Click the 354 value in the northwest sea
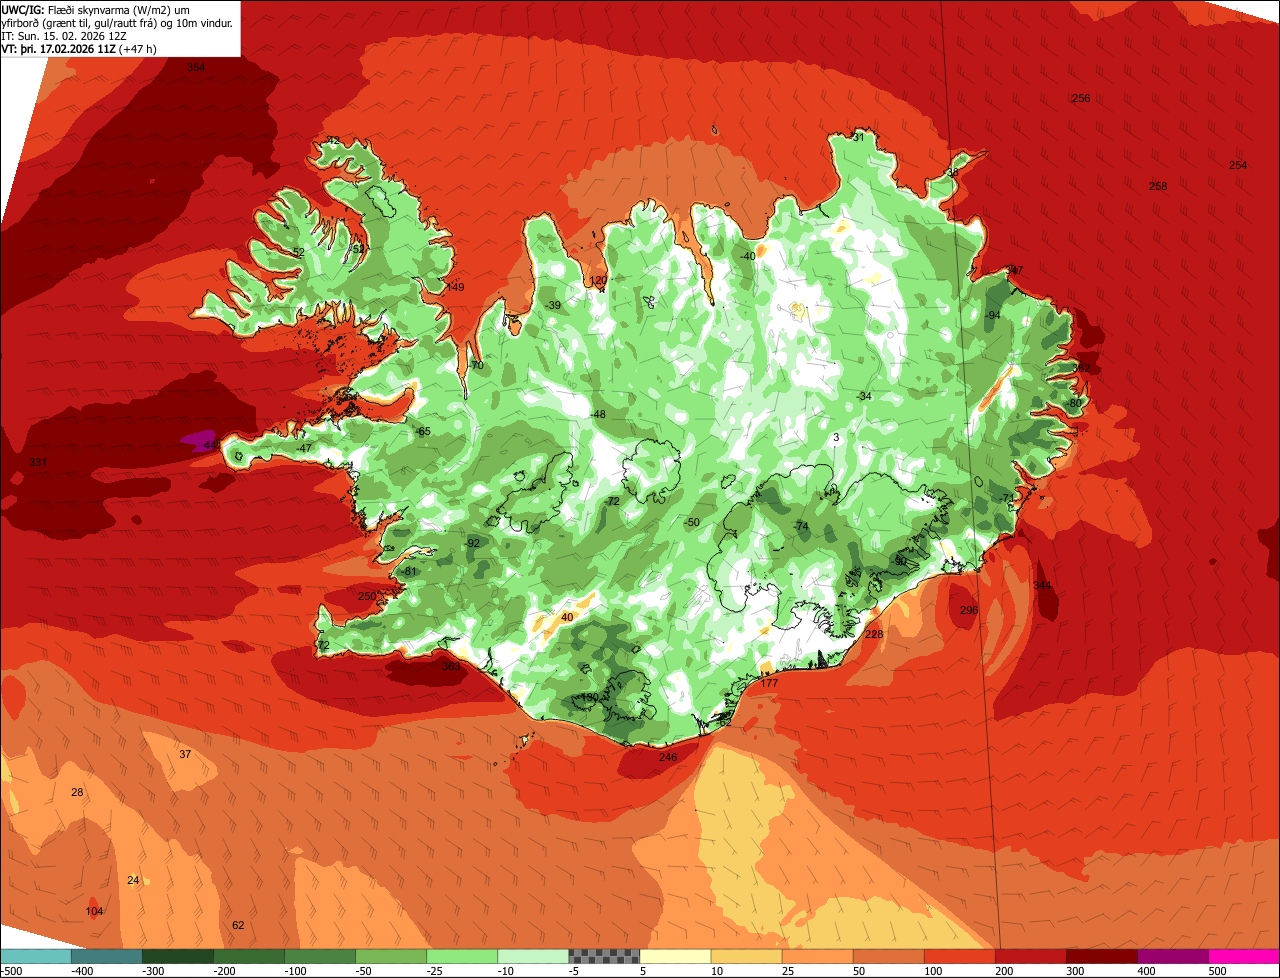Viewport: 1280px width, 978px height. [x=196, y=67]
